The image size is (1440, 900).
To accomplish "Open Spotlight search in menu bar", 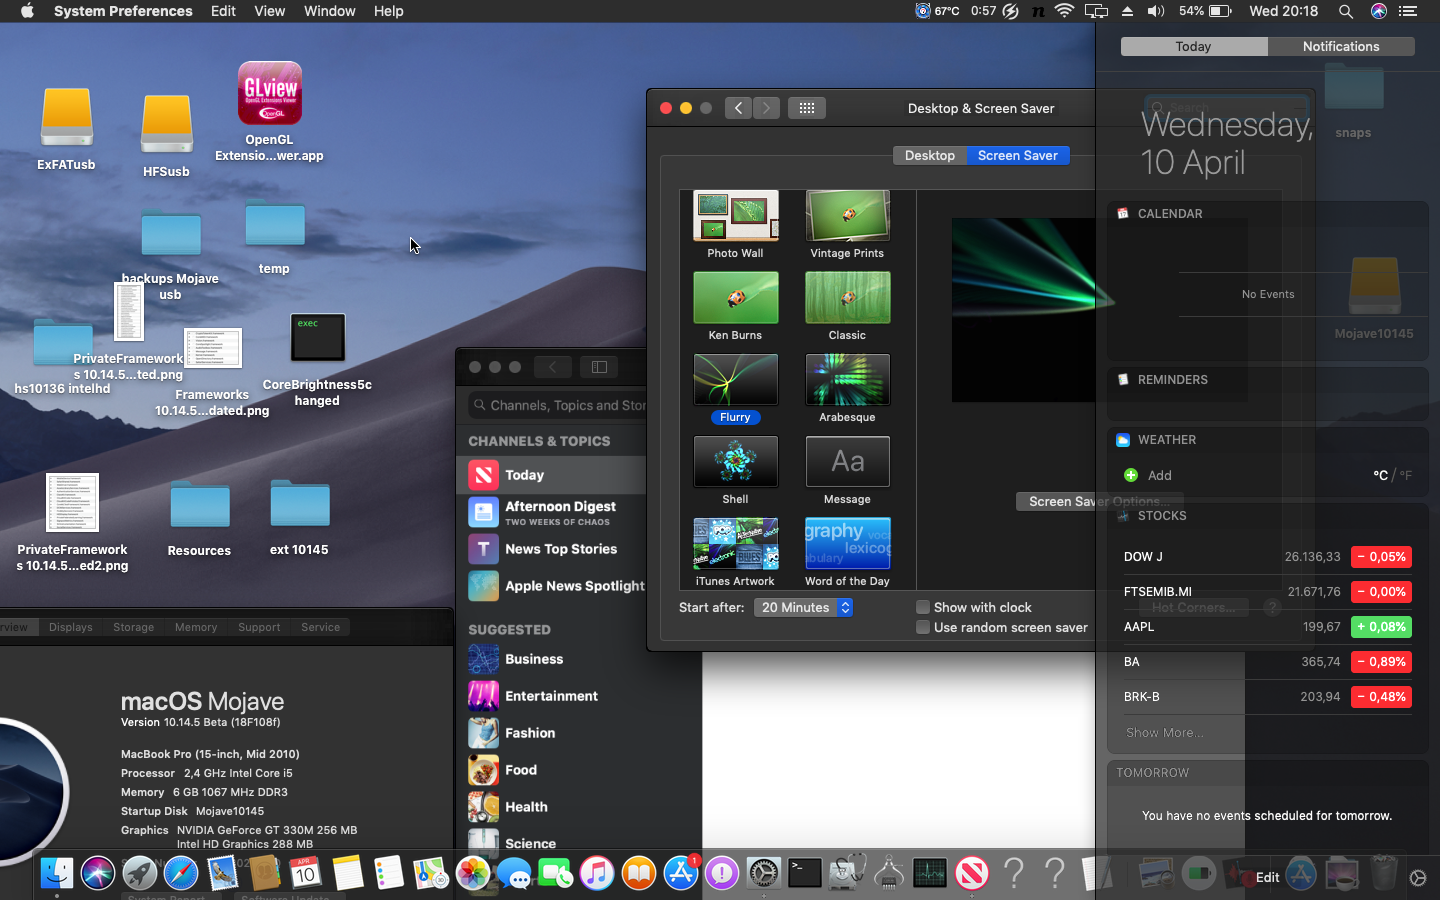I will (x=1346, y=11).
